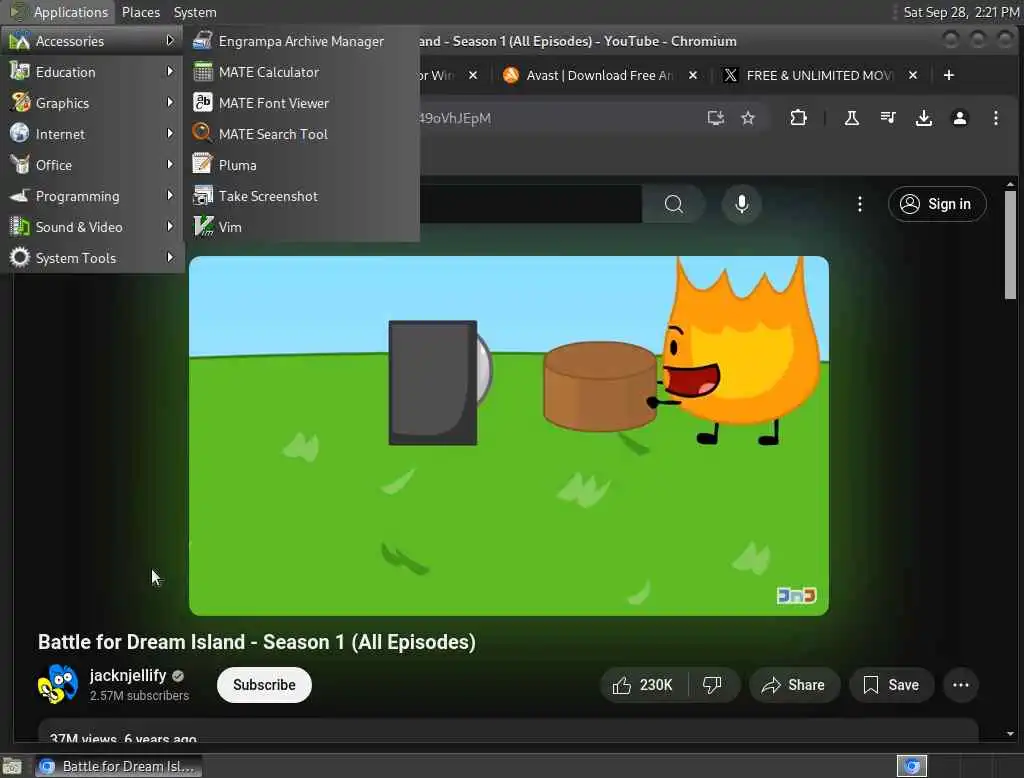
Task: Open the System menu in panel
Action: (x=195, y=12)
